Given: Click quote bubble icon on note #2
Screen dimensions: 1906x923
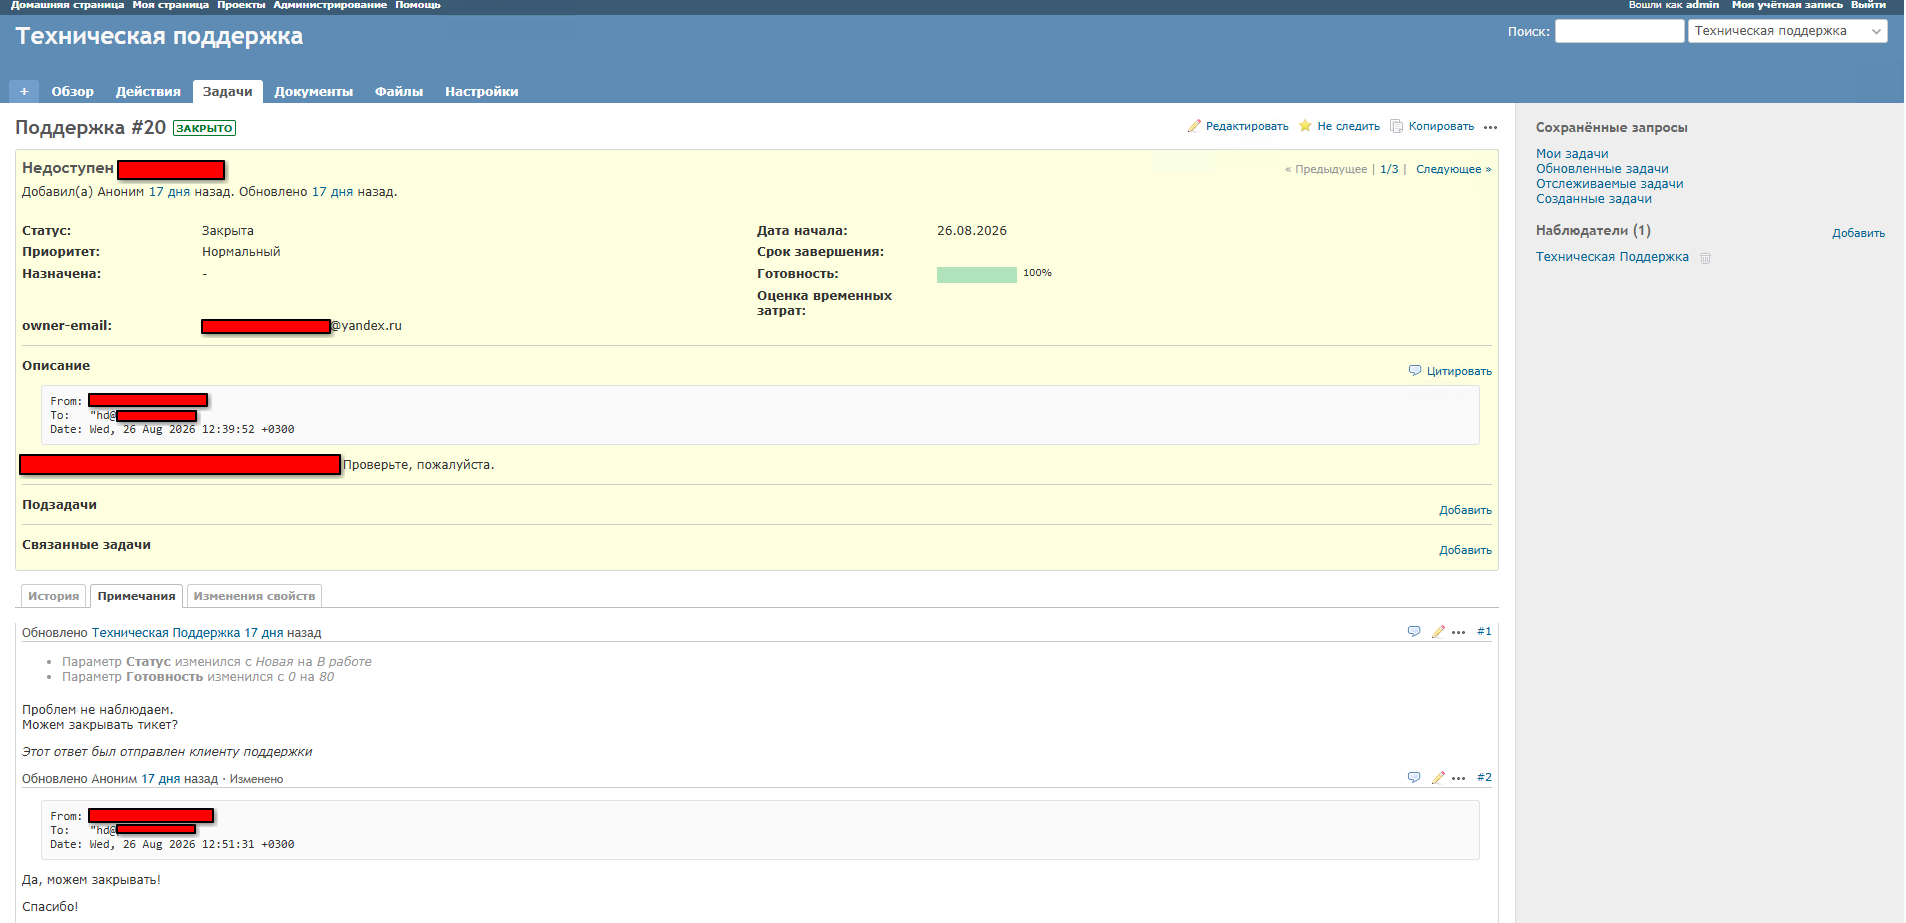Looking at the screenshot, I should tap(1414, 777).
